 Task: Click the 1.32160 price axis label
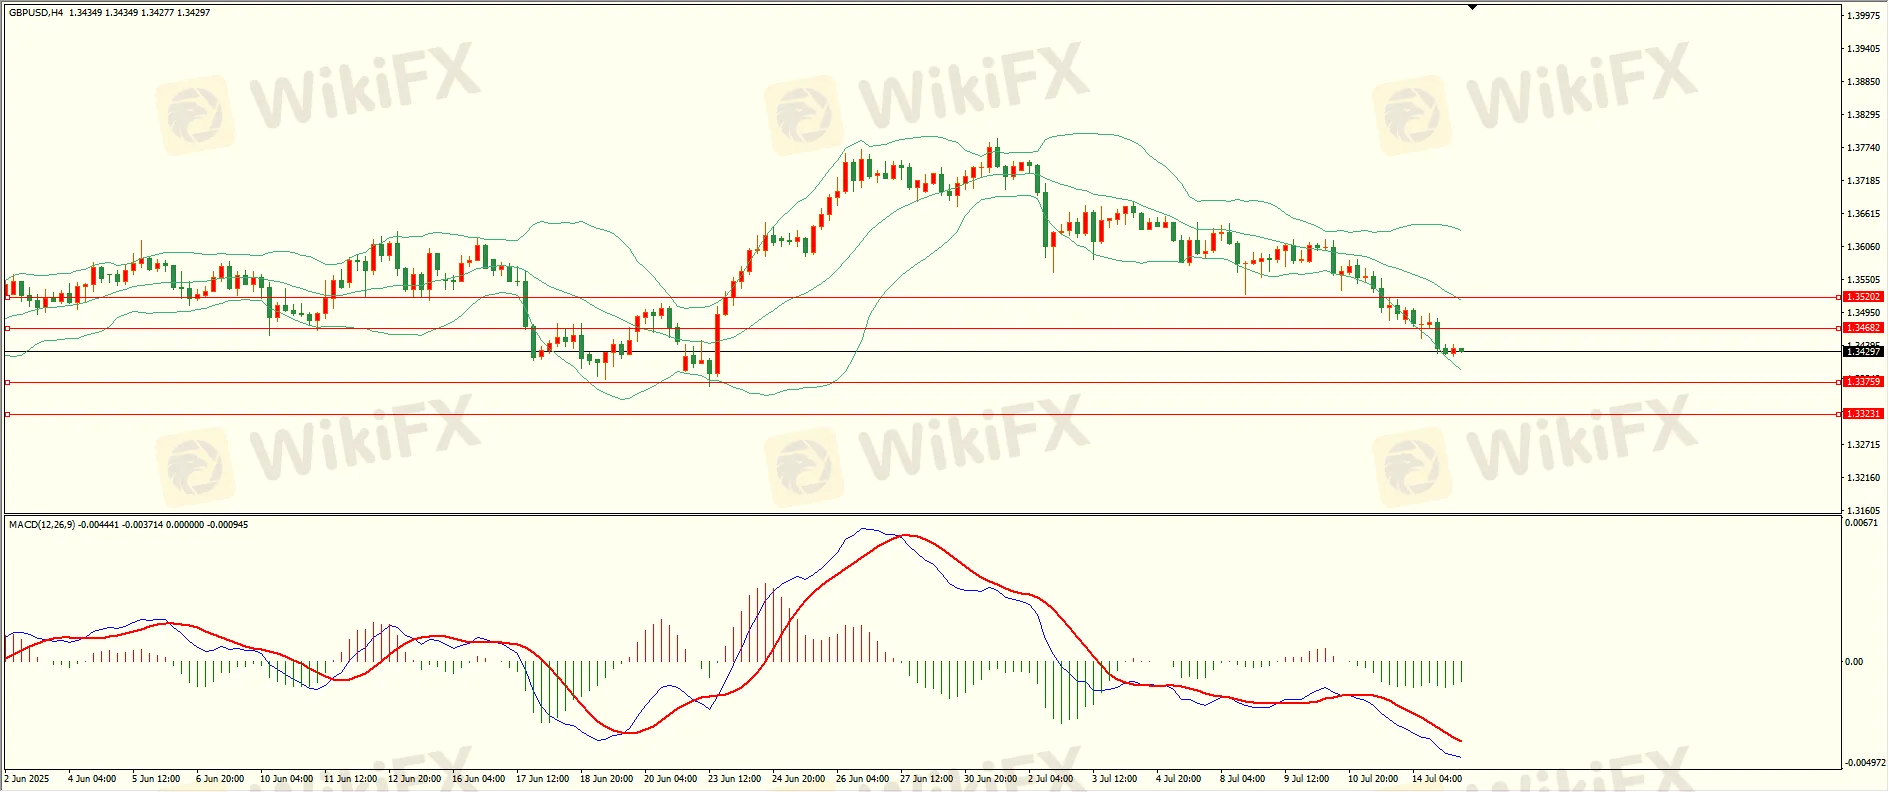pos(1863,478)
